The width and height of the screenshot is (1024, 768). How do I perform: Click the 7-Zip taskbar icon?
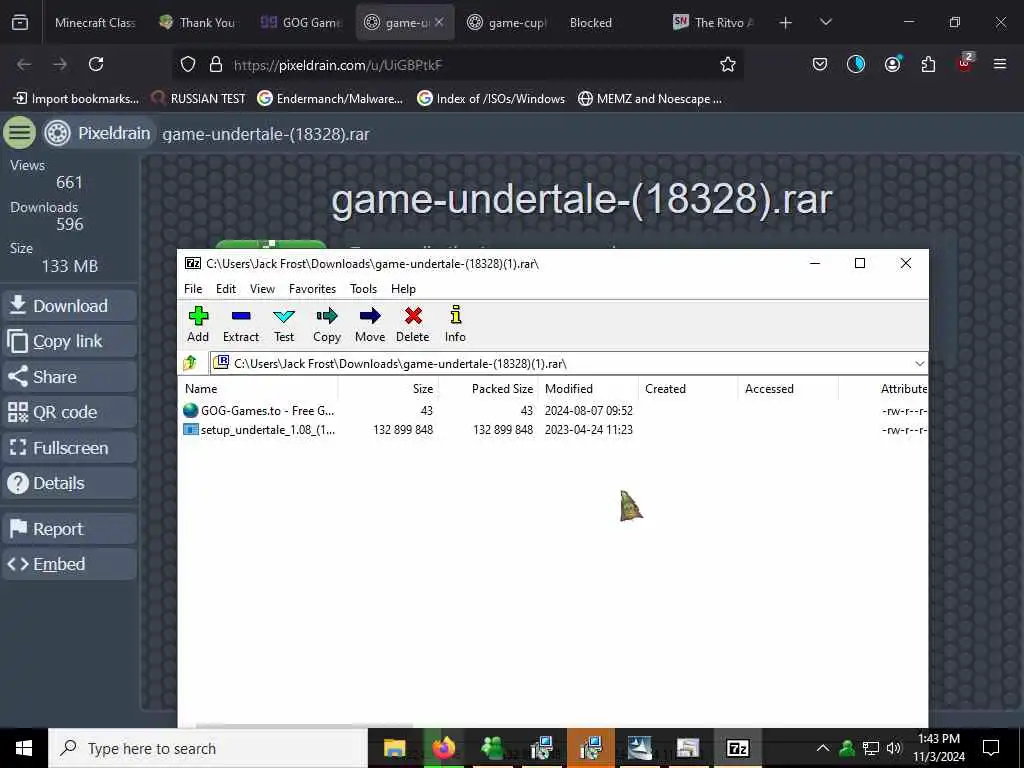coord(737,748)
